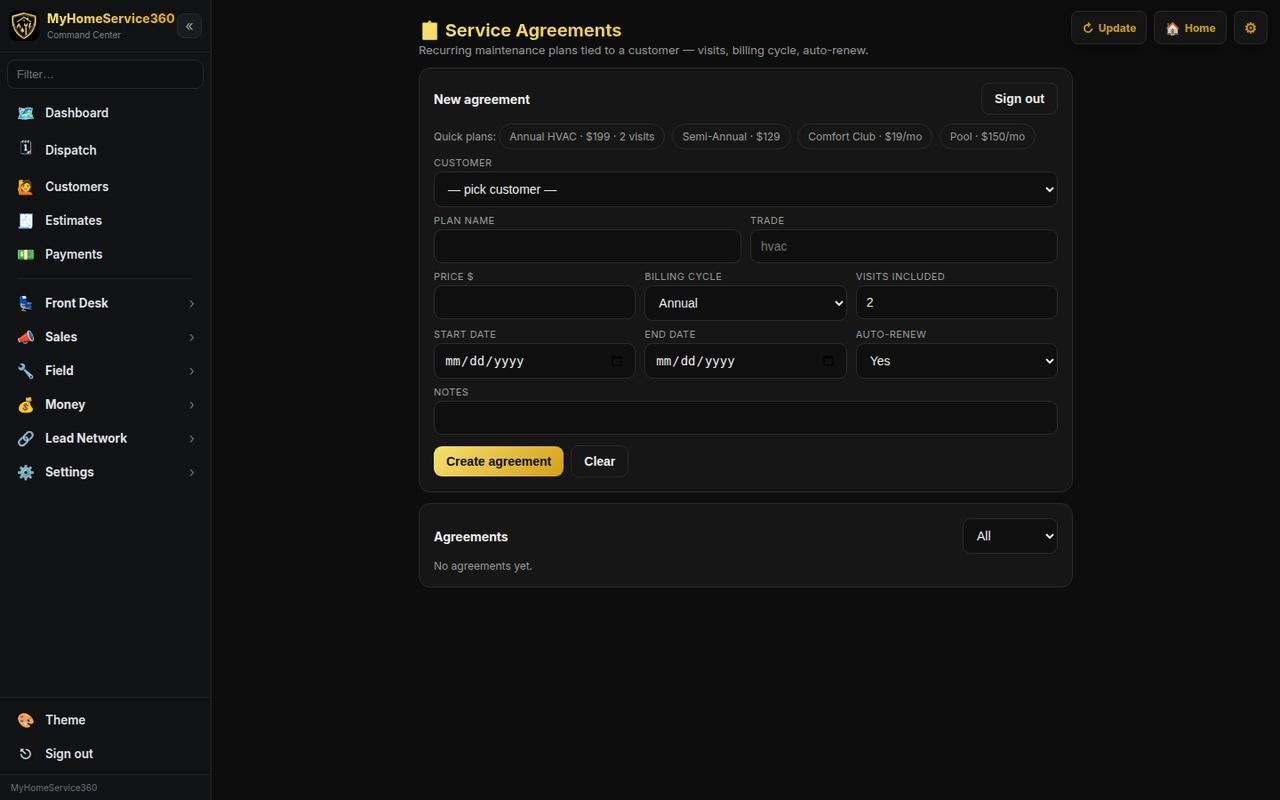1280x800 pixels.
Task: Click the Clear button
Action: click(600, 461)
